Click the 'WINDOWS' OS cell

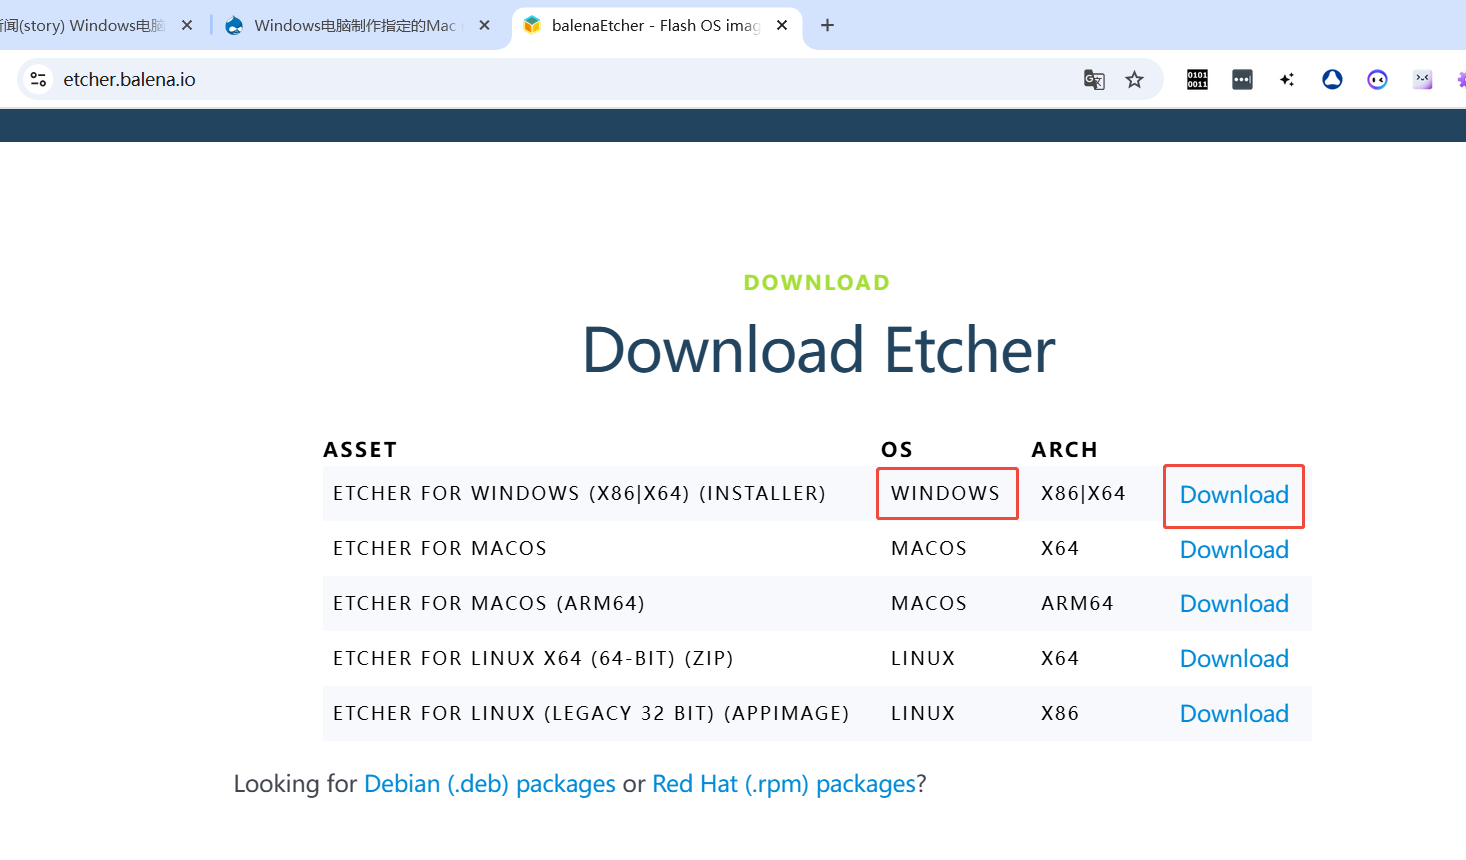[946, 493]
